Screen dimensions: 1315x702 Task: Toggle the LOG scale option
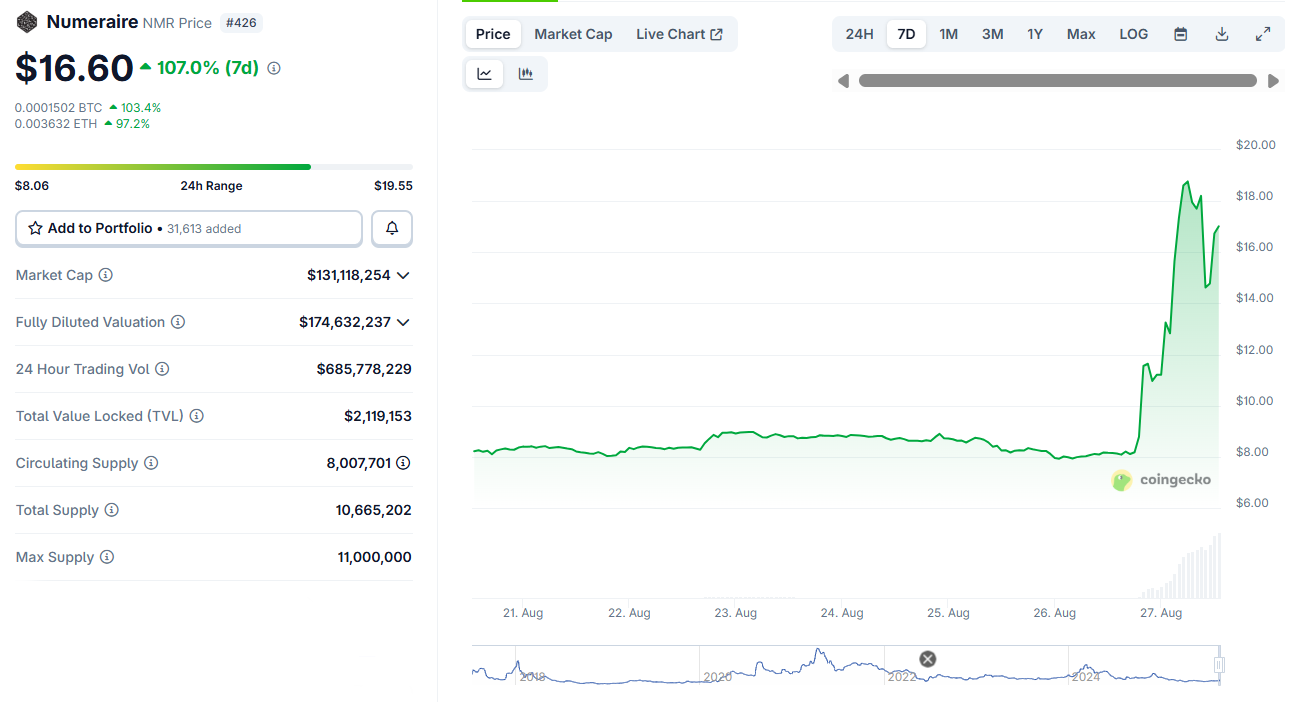(x=1134, y=34)
